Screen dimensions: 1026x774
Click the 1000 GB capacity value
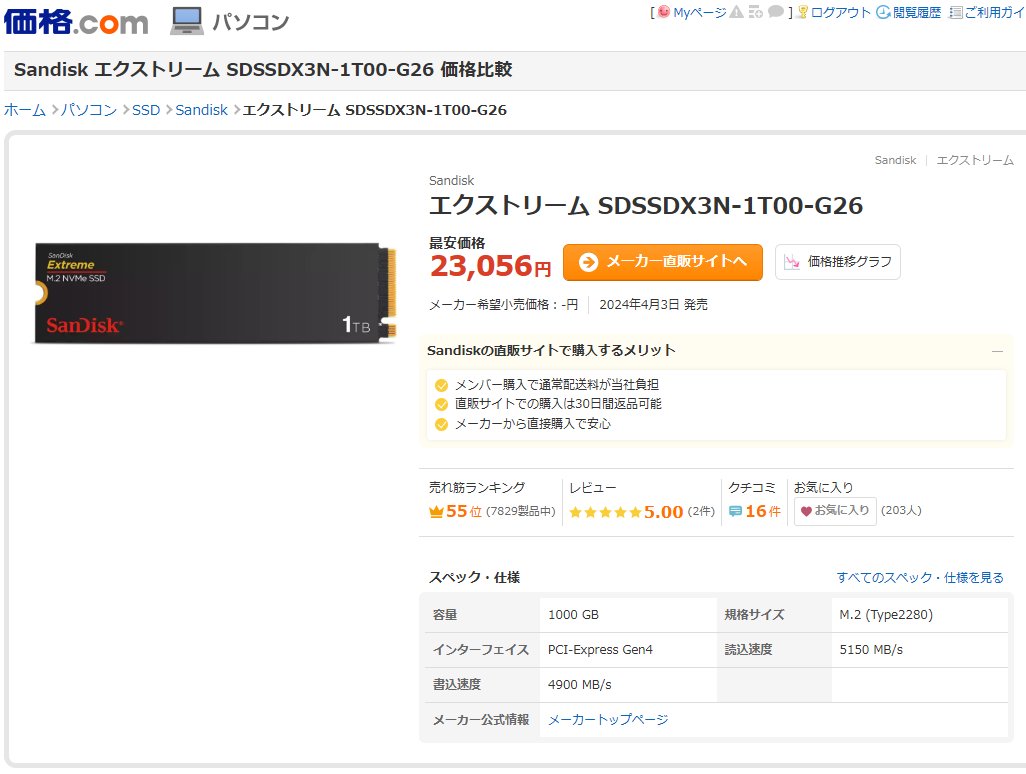pyautogui.click(x=573, y=615)
